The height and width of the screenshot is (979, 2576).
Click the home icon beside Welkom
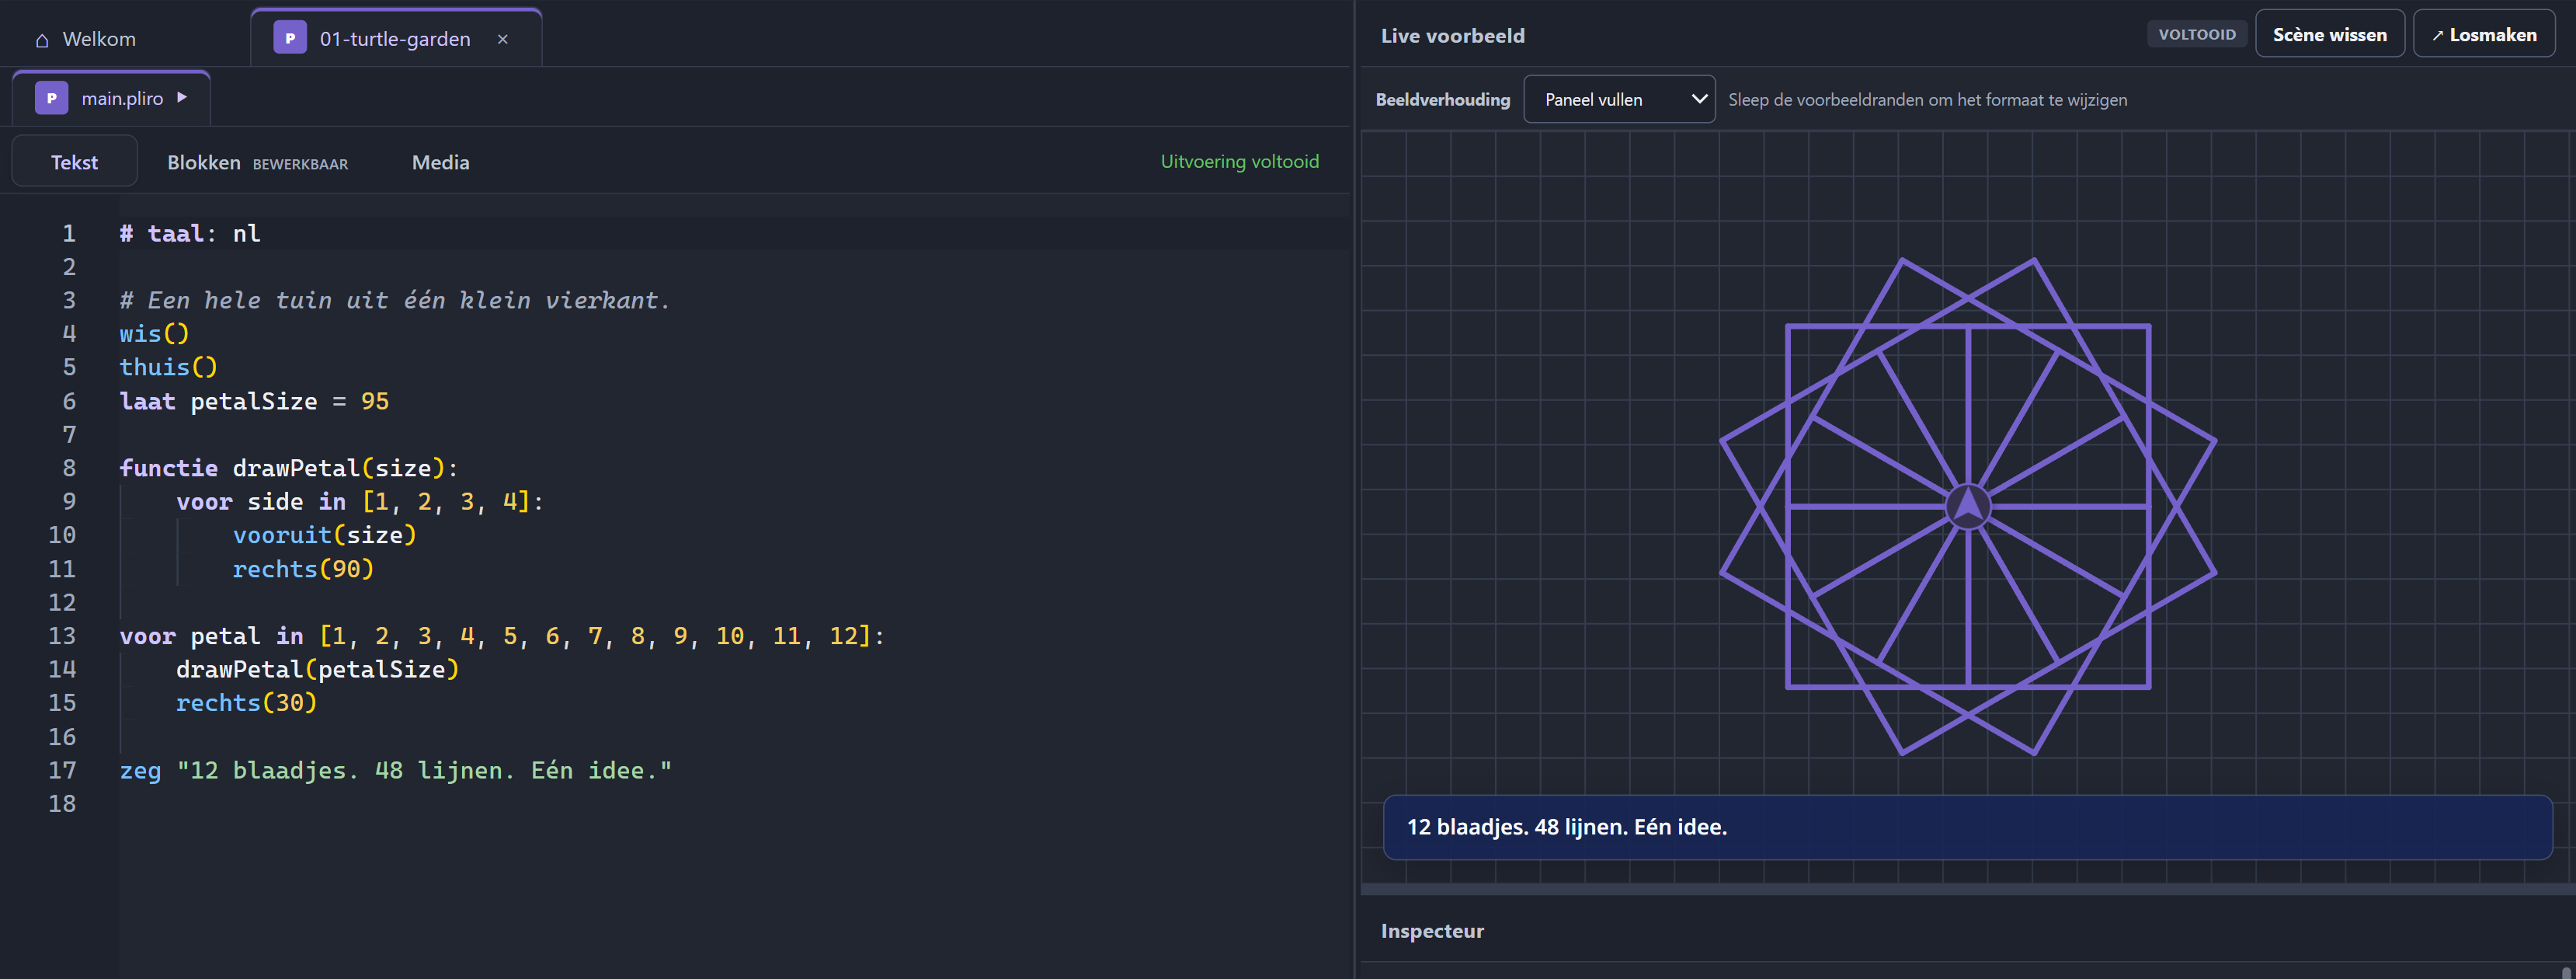pyautogui.click(x=42, y=40)
